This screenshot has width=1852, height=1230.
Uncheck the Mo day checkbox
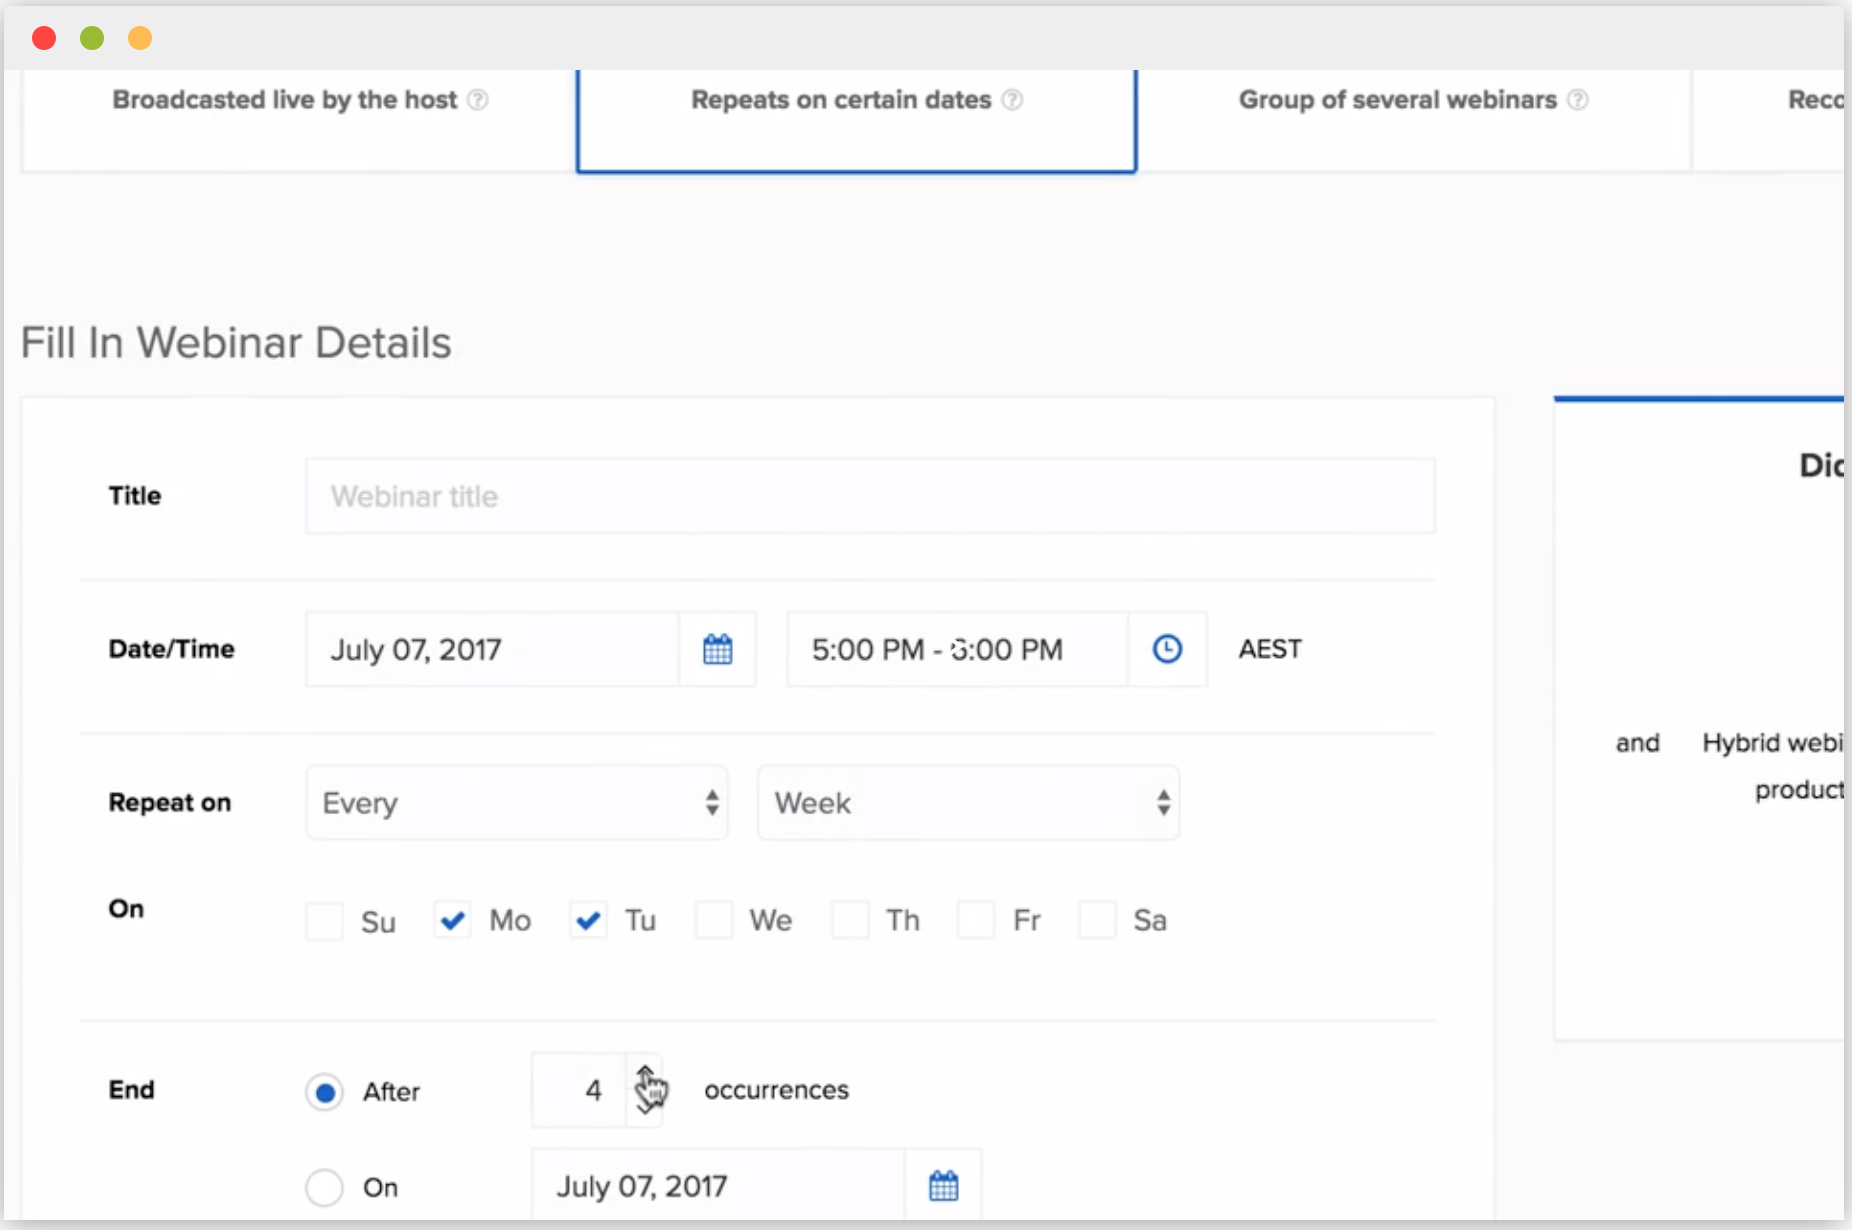(x=453, y=920)
